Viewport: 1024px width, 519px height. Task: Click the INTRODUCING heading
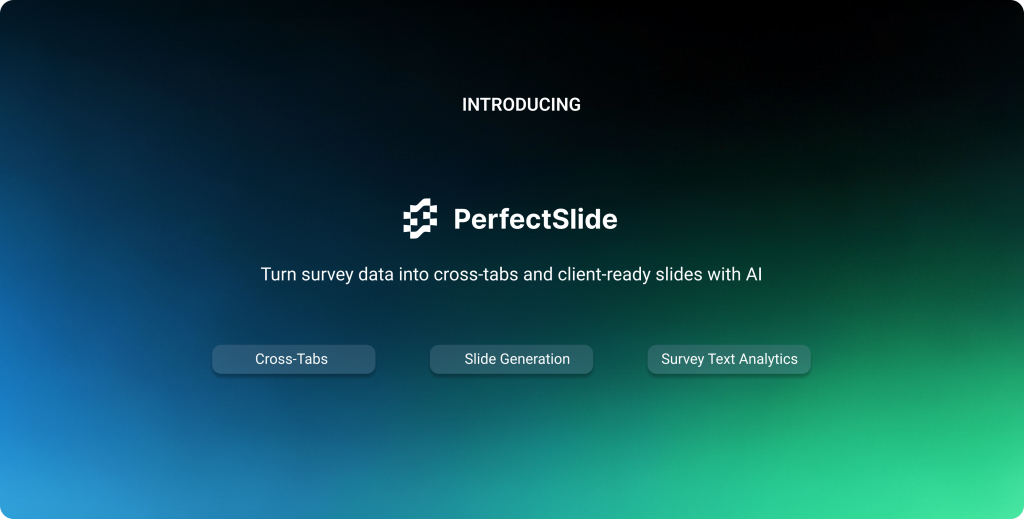(x=521, y=104)
